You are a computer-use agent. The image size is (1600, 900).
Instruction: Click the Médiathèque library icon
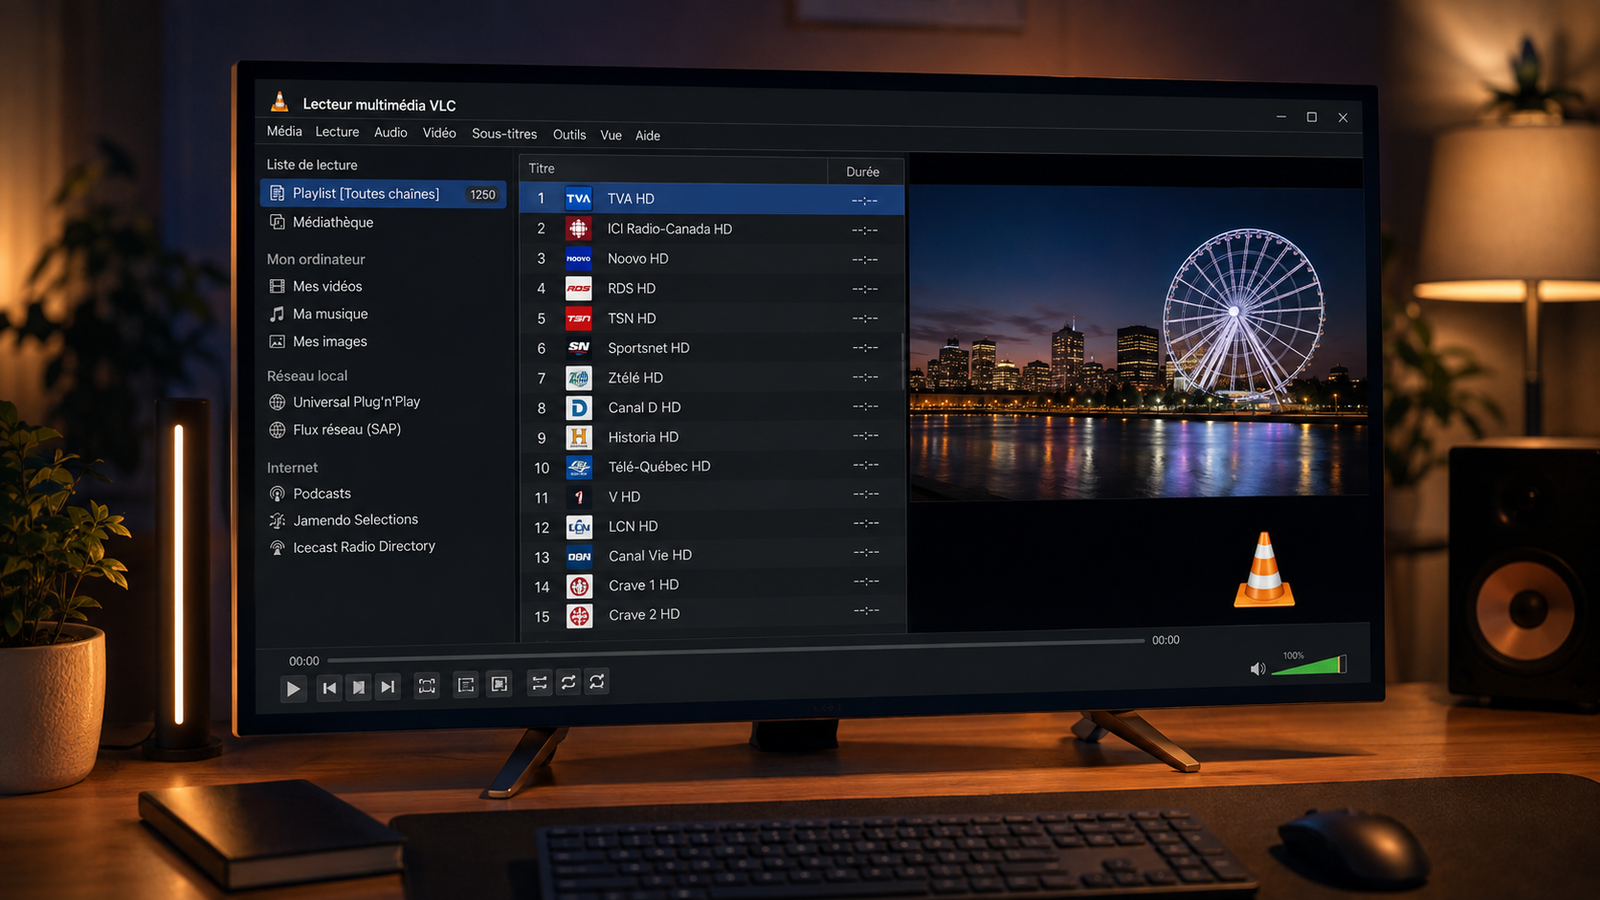(x=277, y=222)
